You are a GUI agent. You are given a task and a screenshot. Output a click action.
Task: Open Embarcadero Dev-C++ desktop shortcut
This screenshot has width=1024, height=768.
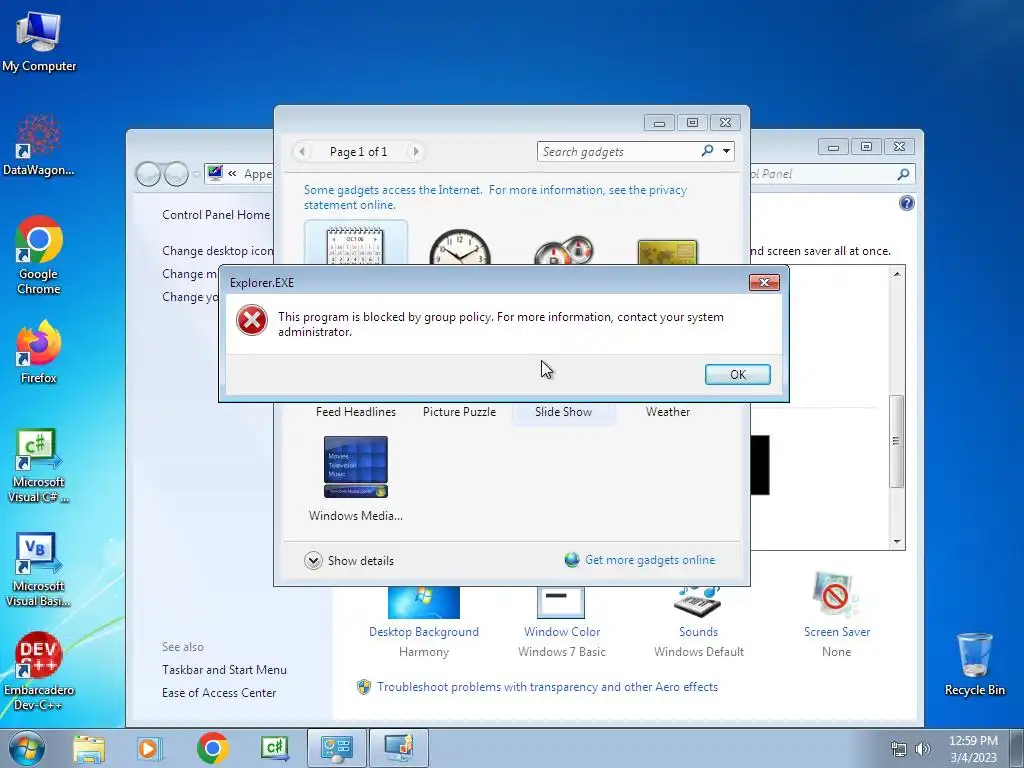point(39,671)
